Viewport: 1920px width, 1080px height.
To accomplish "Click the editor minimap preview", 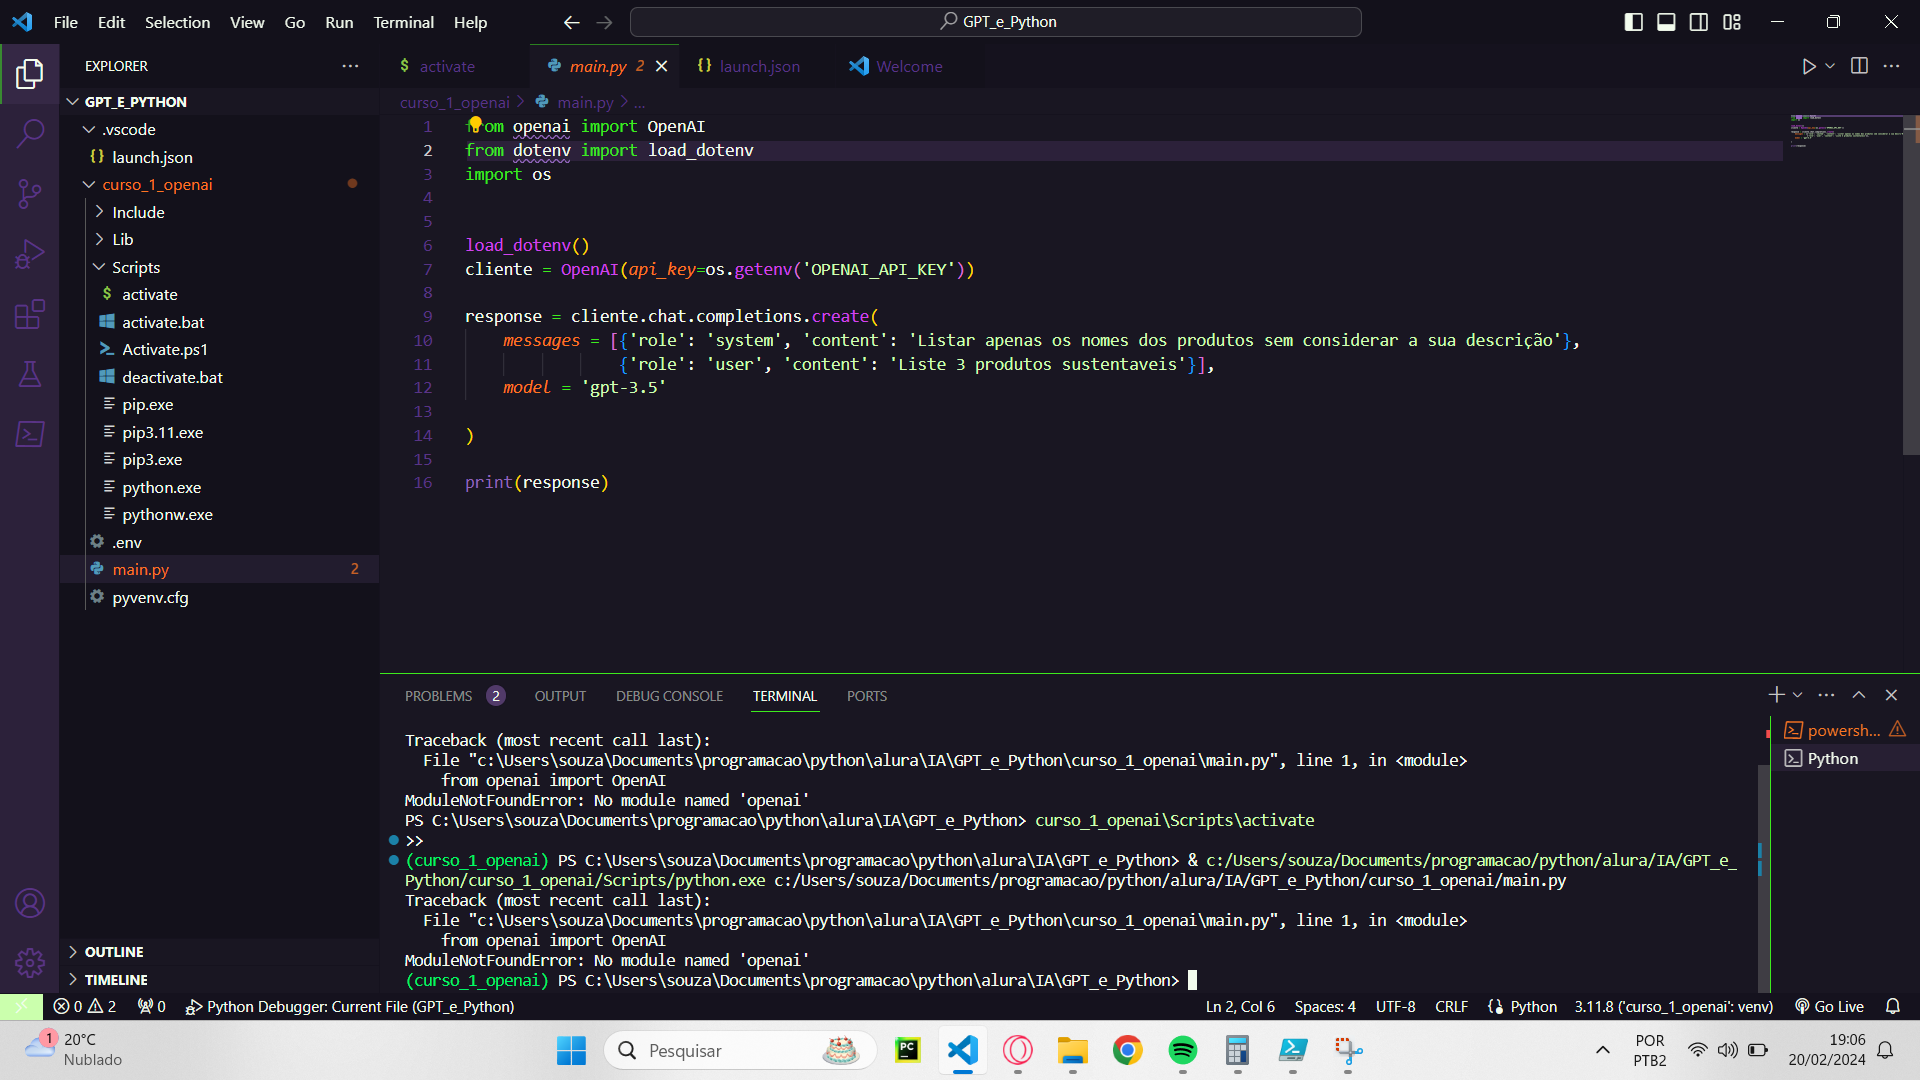I will point(1846,130).
